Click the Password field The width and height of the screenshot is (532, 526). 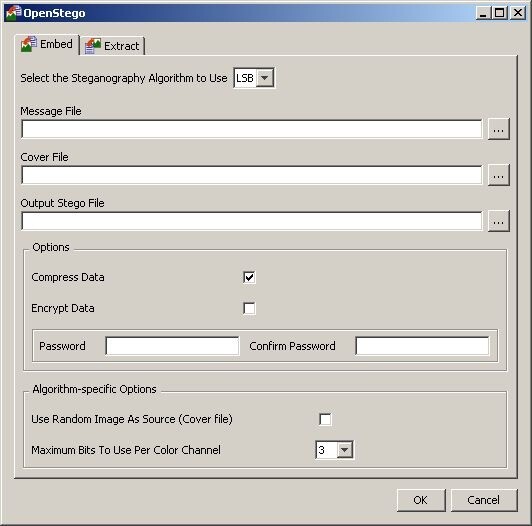click(172, 346)
